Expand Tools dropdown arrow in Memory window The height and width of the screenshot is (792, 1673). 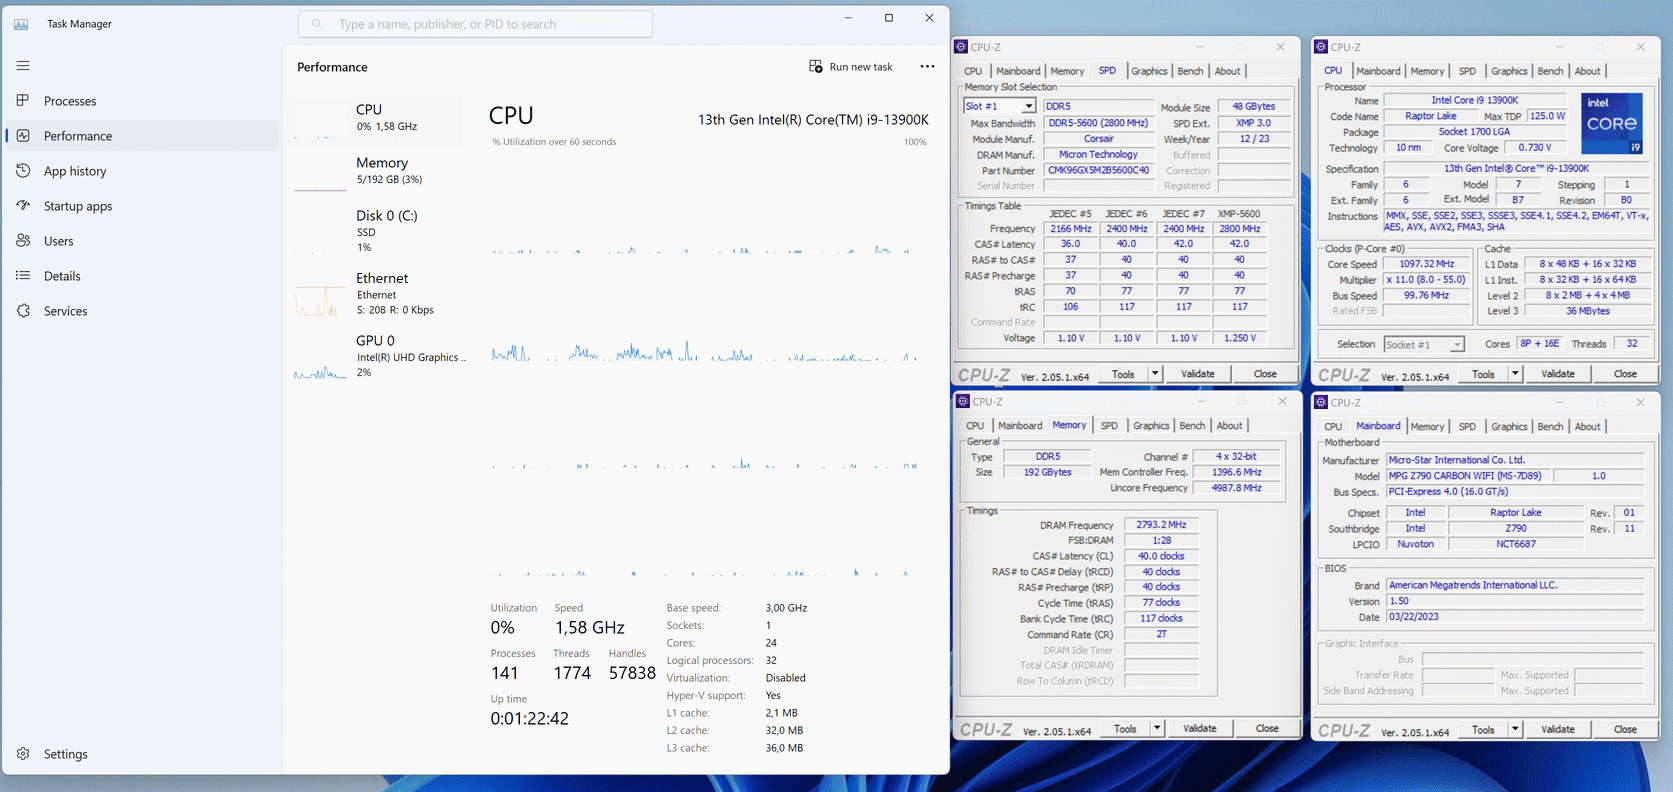[1157, 729]
